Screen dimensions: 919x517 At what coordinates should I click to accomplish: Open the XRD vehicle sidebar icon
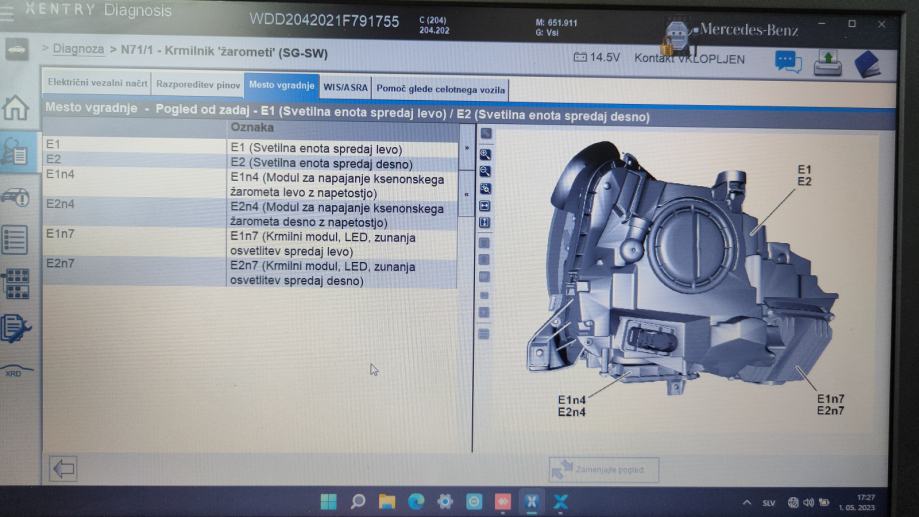point(16,371)
